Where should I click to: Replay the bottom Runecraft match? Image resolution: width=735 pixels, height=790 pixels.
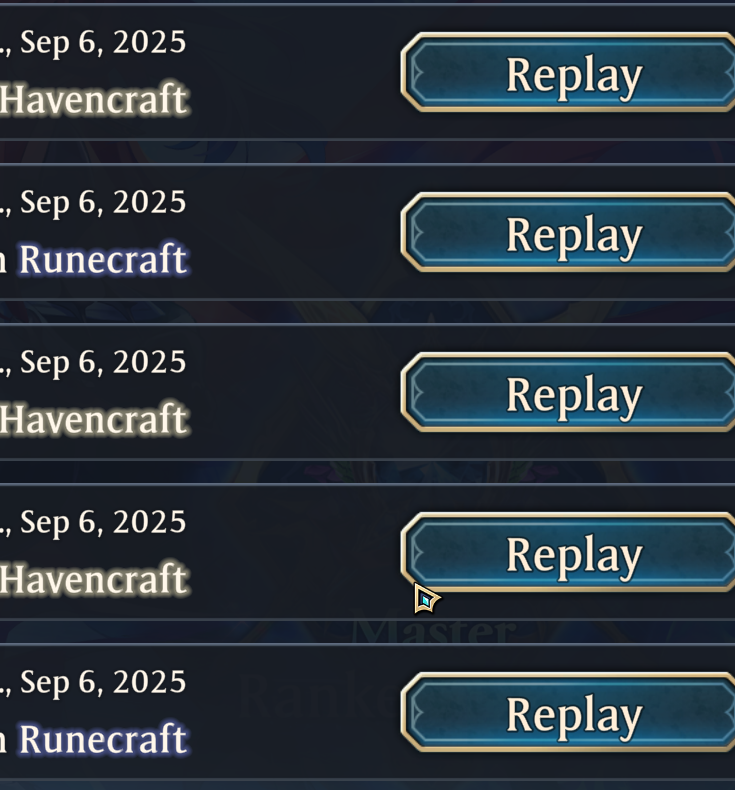[568, 712]
